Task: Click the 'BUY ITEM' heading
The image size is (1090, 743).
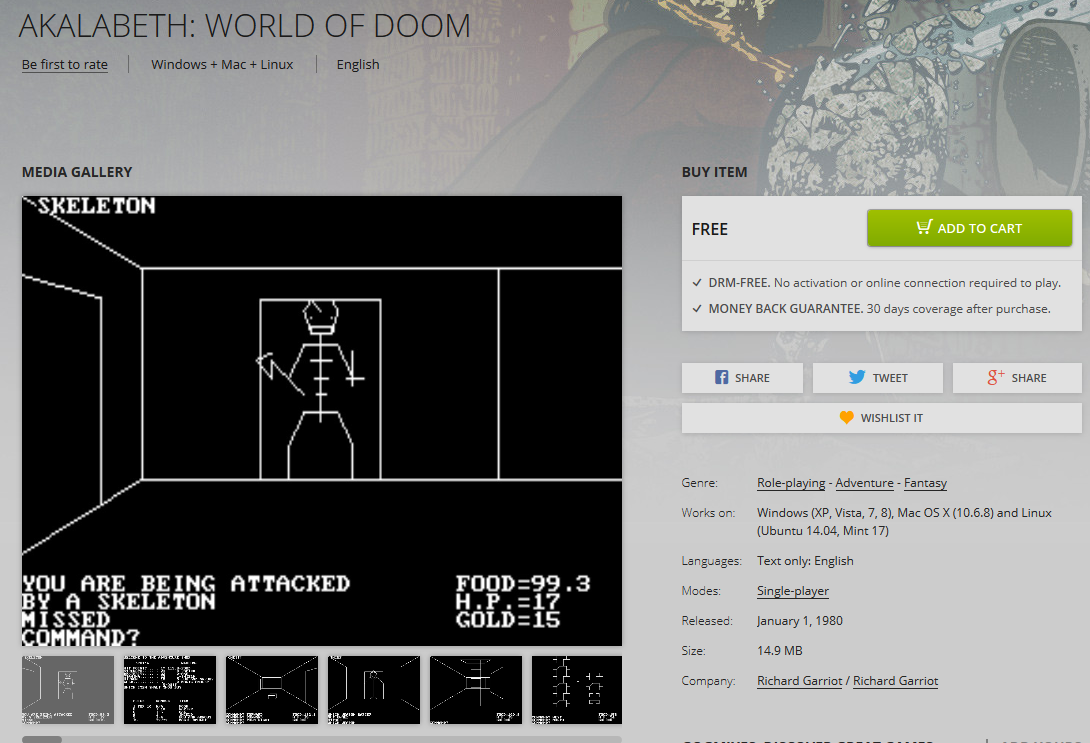Action: click(x=715, y=172)
